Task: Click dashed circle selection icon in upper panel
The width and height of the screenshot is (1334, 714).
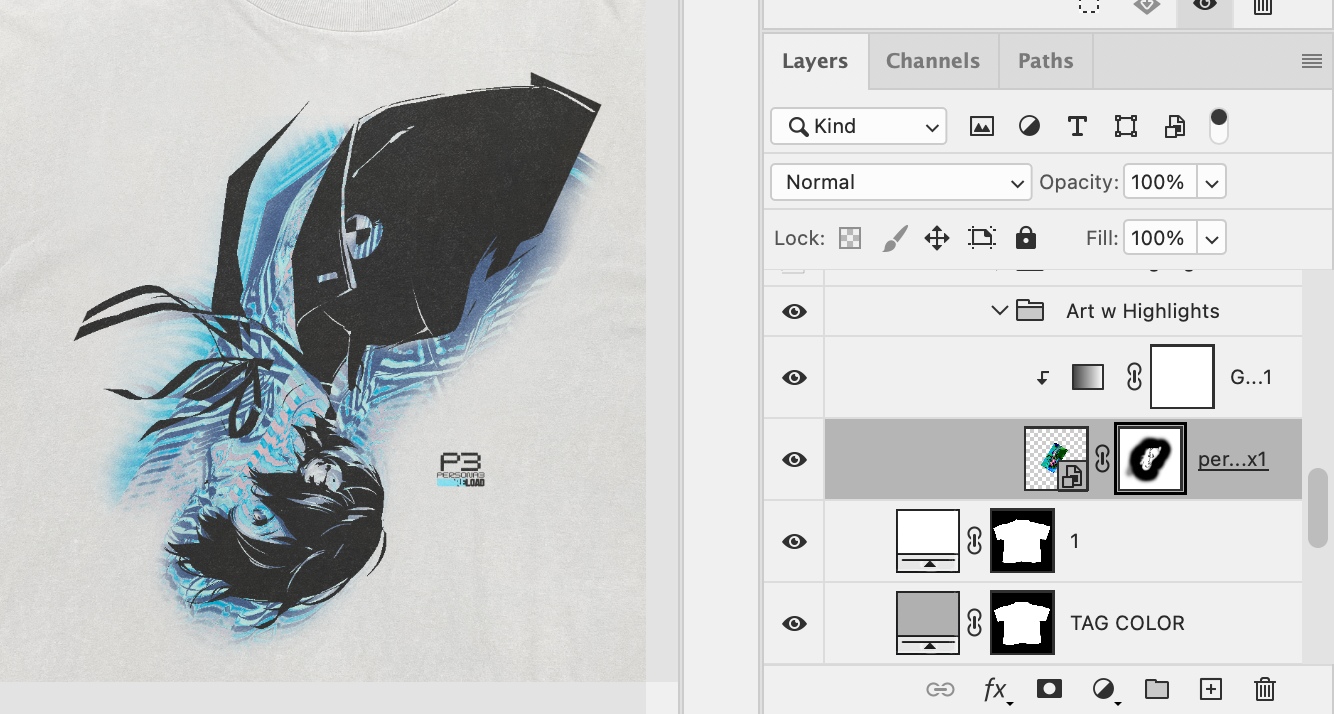Action: [x=1089, y=6]
